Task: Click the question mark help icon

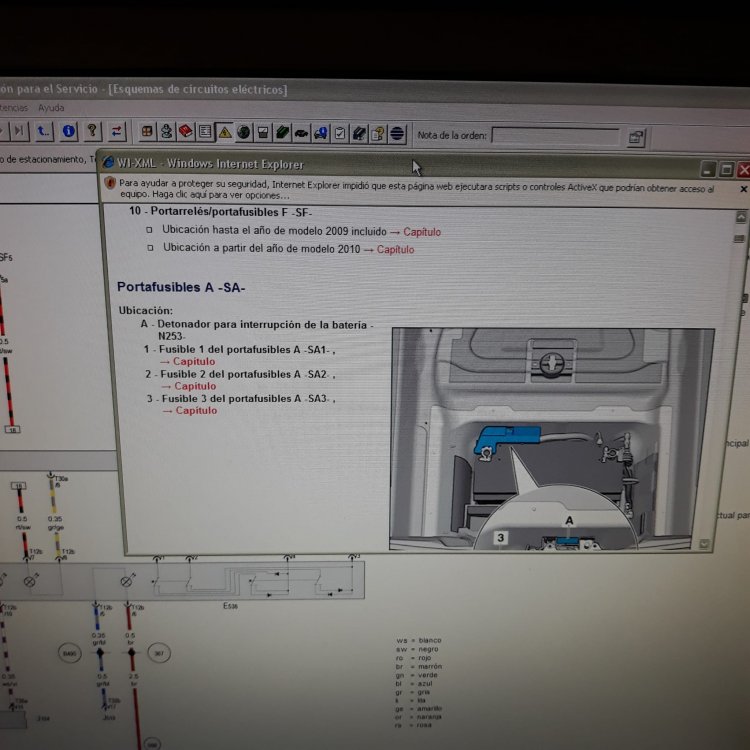Action: point(92,131)
